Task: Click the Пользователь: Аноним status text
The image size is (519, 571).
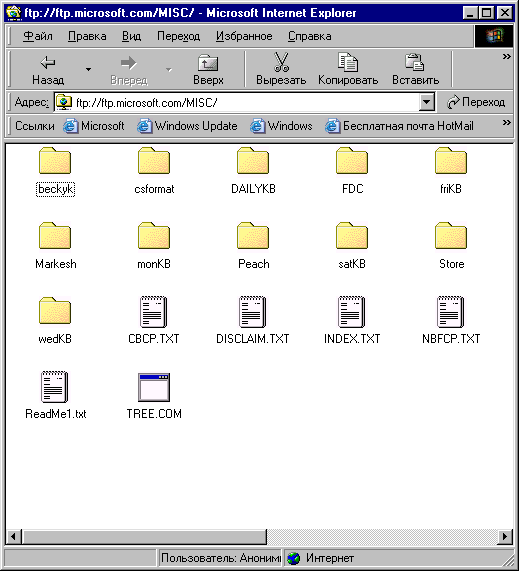Action: pos(221,558)
